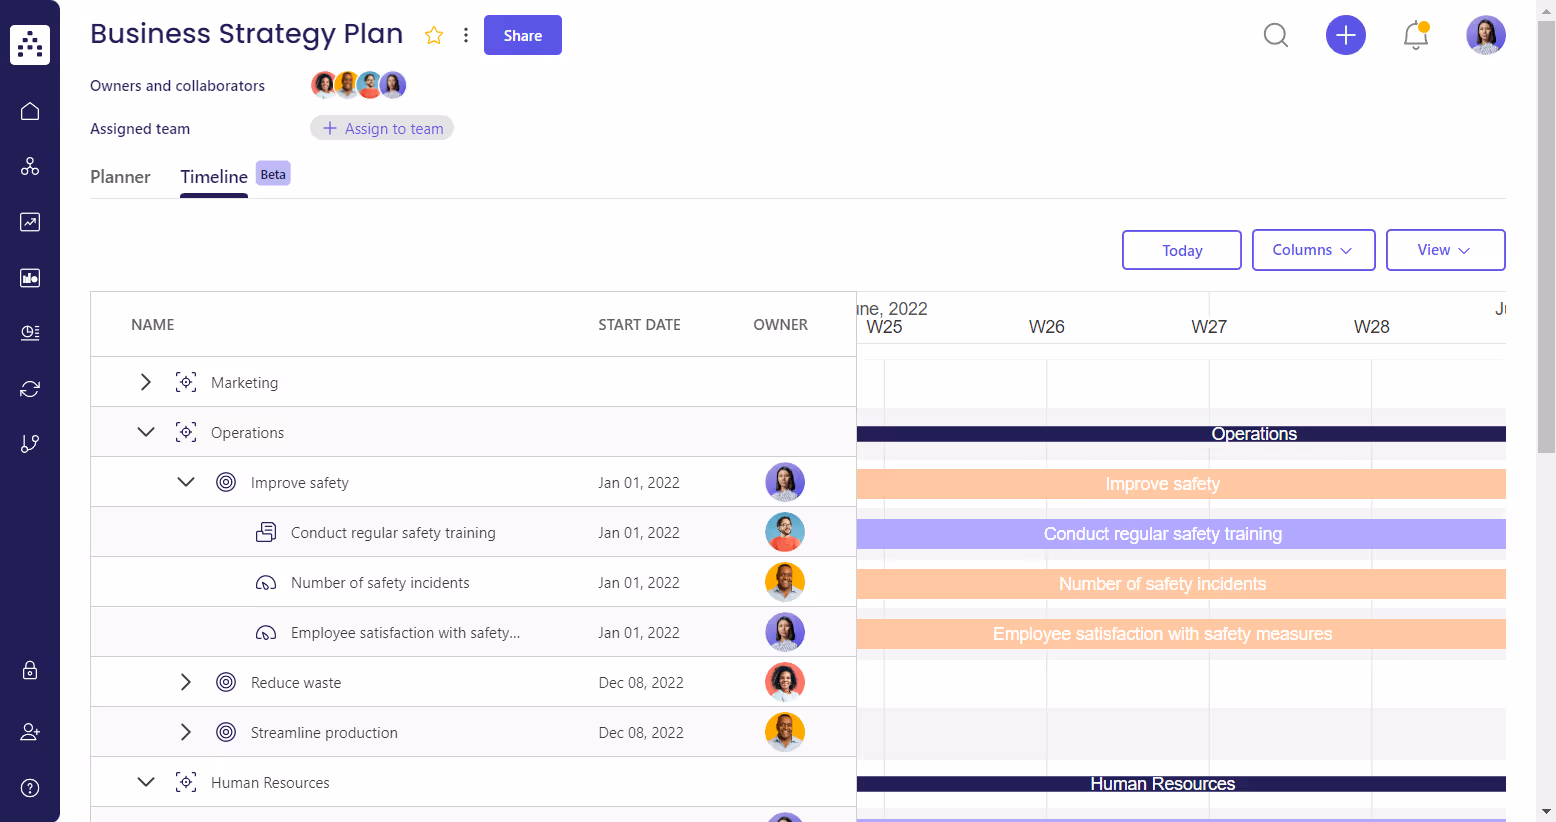The image size is (1556, 822).
Task: Open the three-dot menu beside the plan title
Action: pyautogui.click(x=466, y=34)
